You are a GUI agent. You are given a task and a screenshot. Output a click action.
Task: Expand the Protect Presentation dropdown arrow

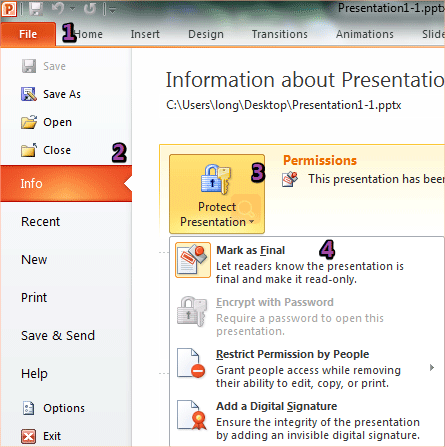point(252,222)
